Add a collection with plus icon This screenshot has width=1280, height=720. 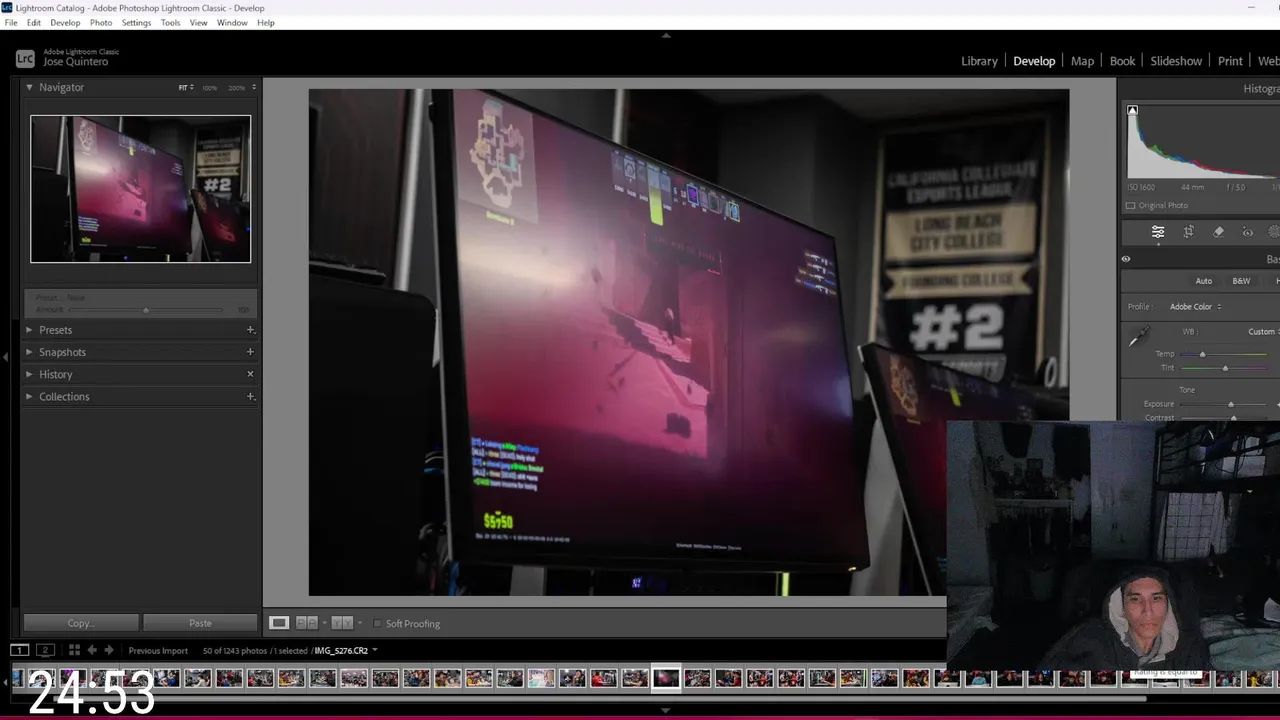tap(250, 396)
